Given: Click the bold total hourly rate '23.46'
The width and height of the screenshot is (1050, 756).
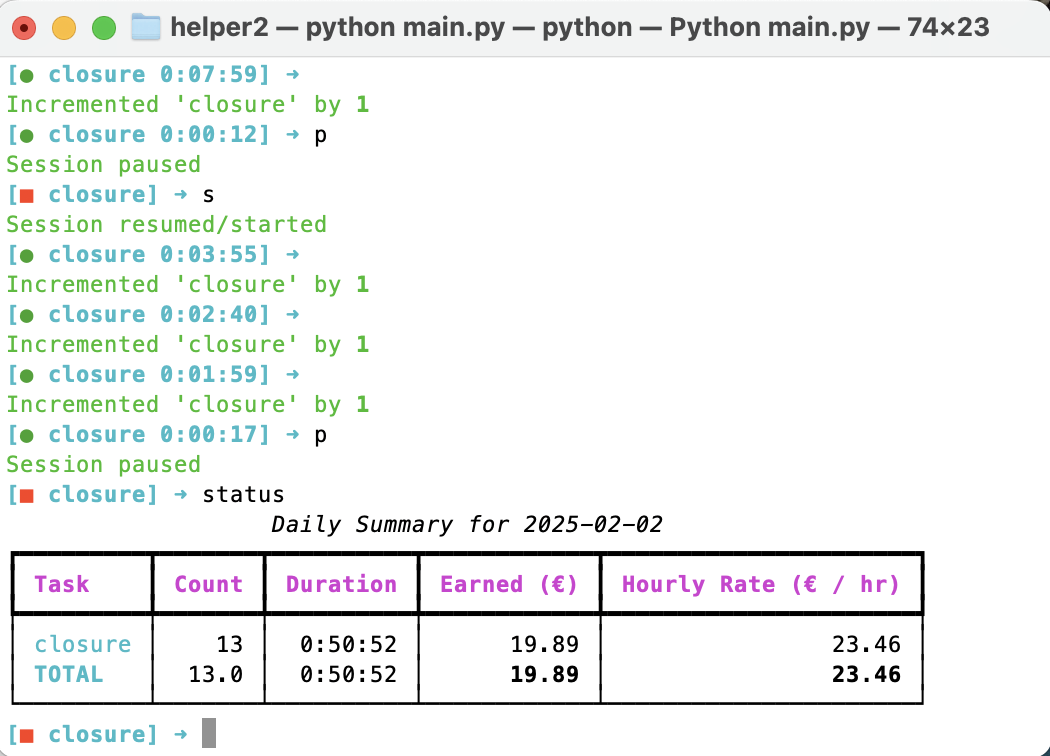Looking at the screenshot, I should (x=867, y=674).
